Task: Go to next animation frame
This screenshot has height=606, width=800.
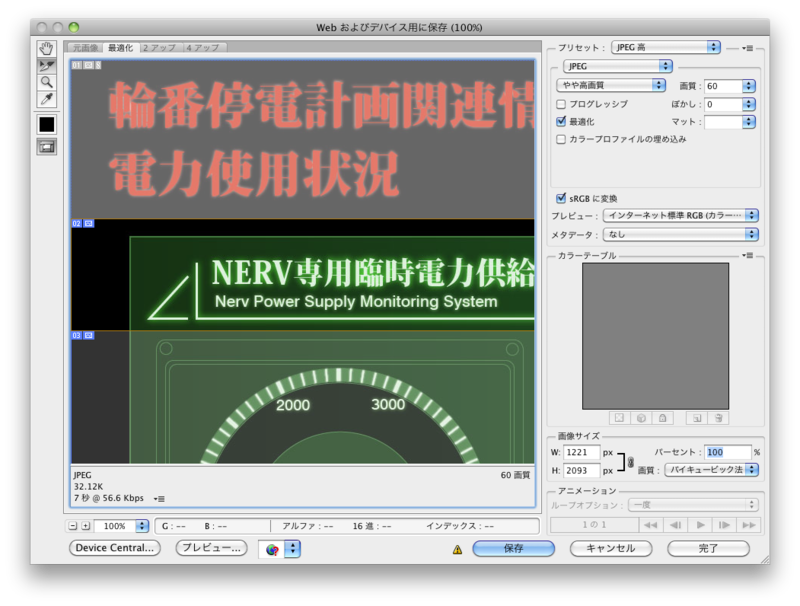Action: 724,525
